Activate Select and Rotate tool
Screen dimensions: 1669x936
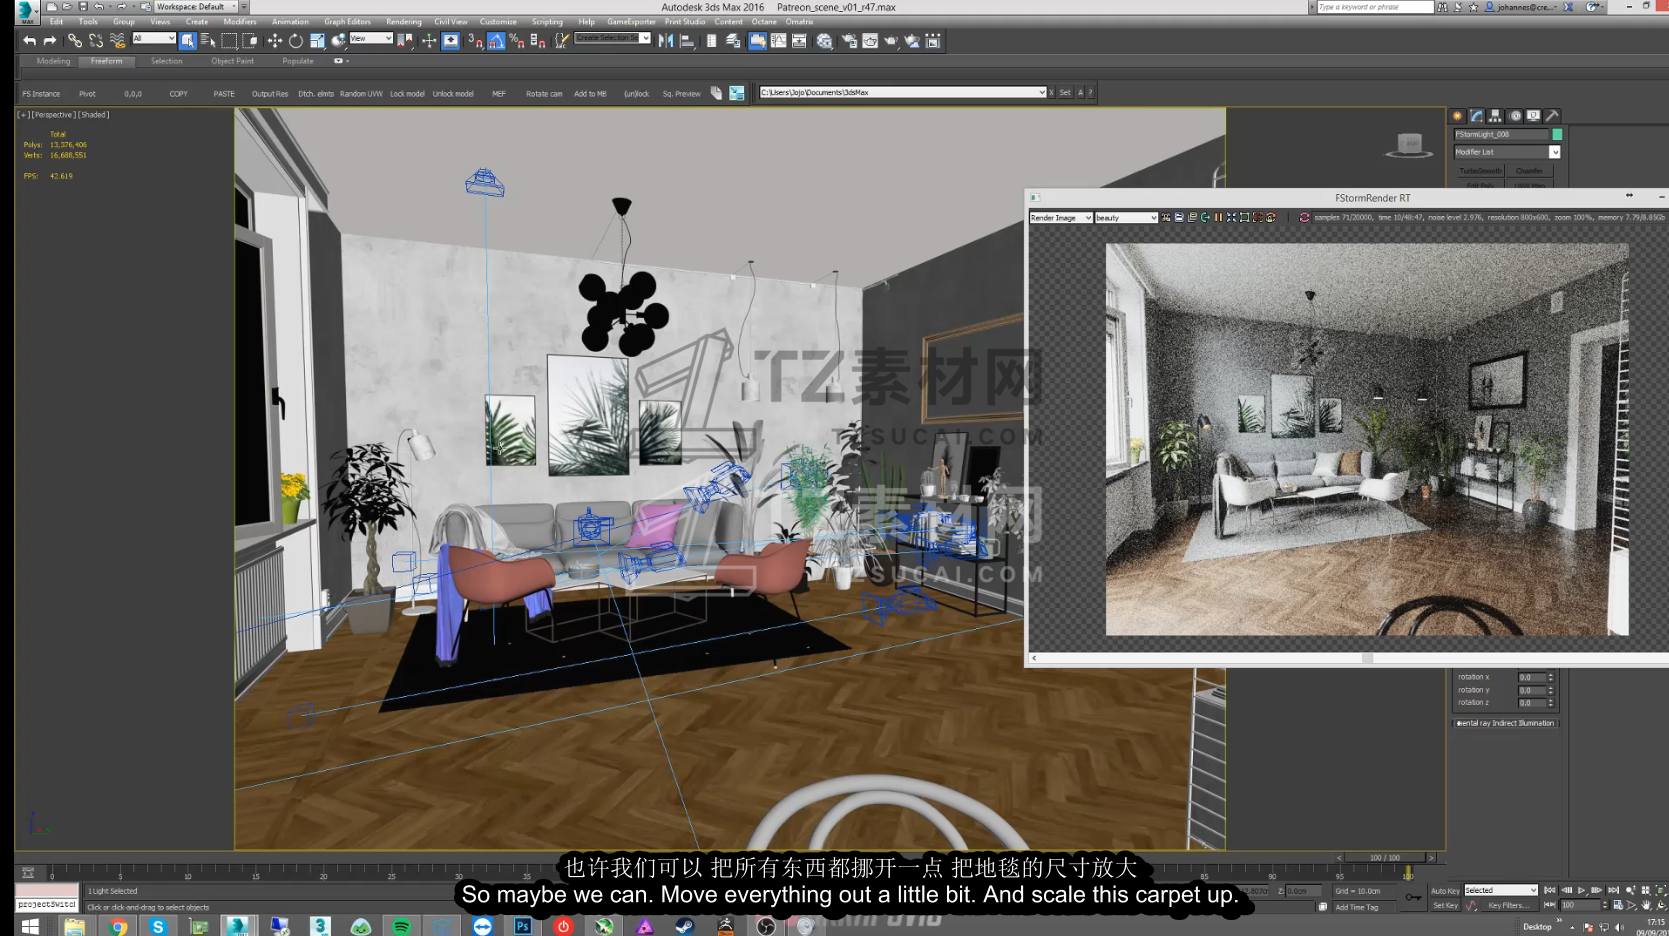295,41
